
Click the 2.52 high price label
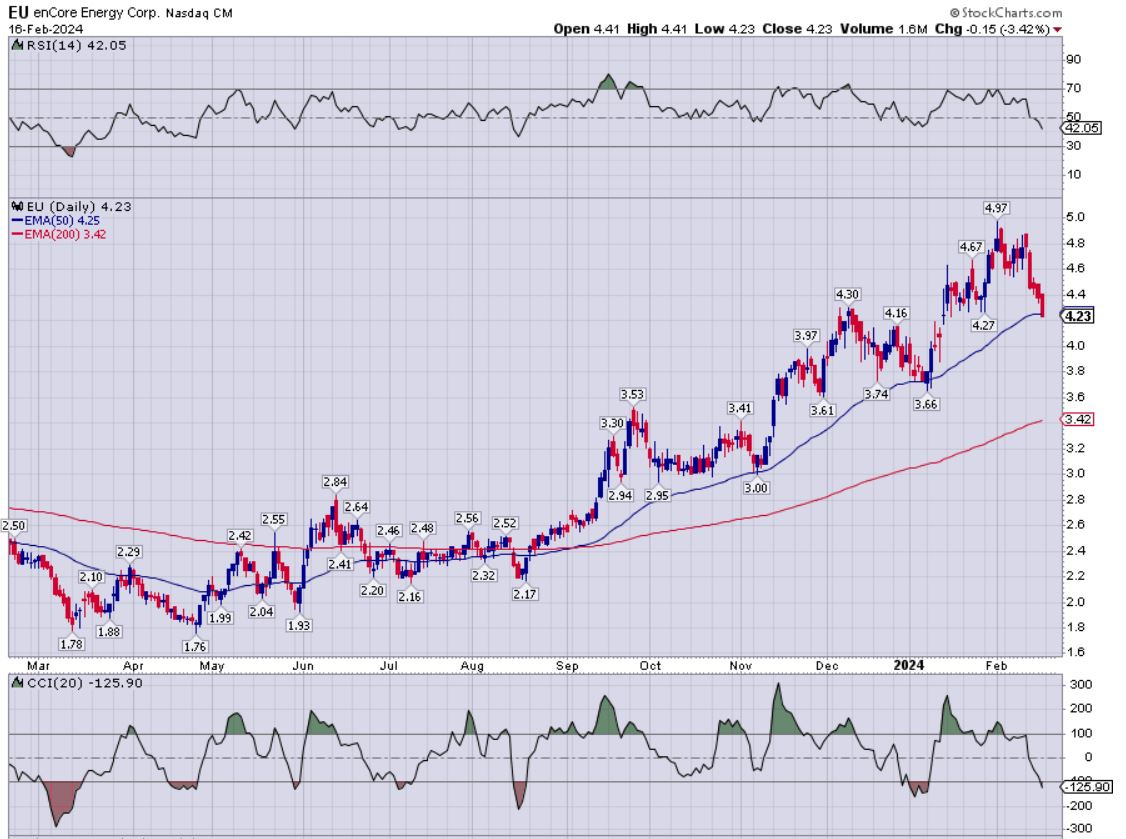point(505,523)
